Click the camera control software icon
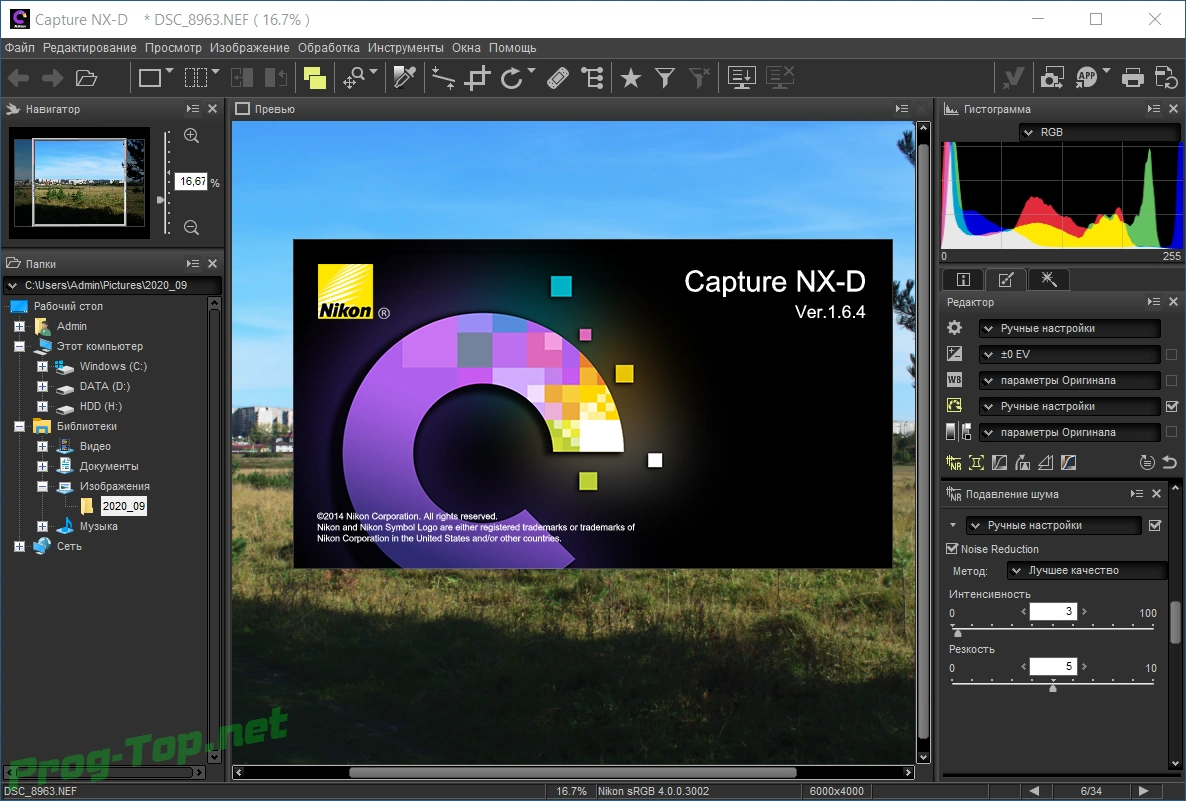Image resolution: width=1186 pixels, height=801 pixels. coord(1051,78)
